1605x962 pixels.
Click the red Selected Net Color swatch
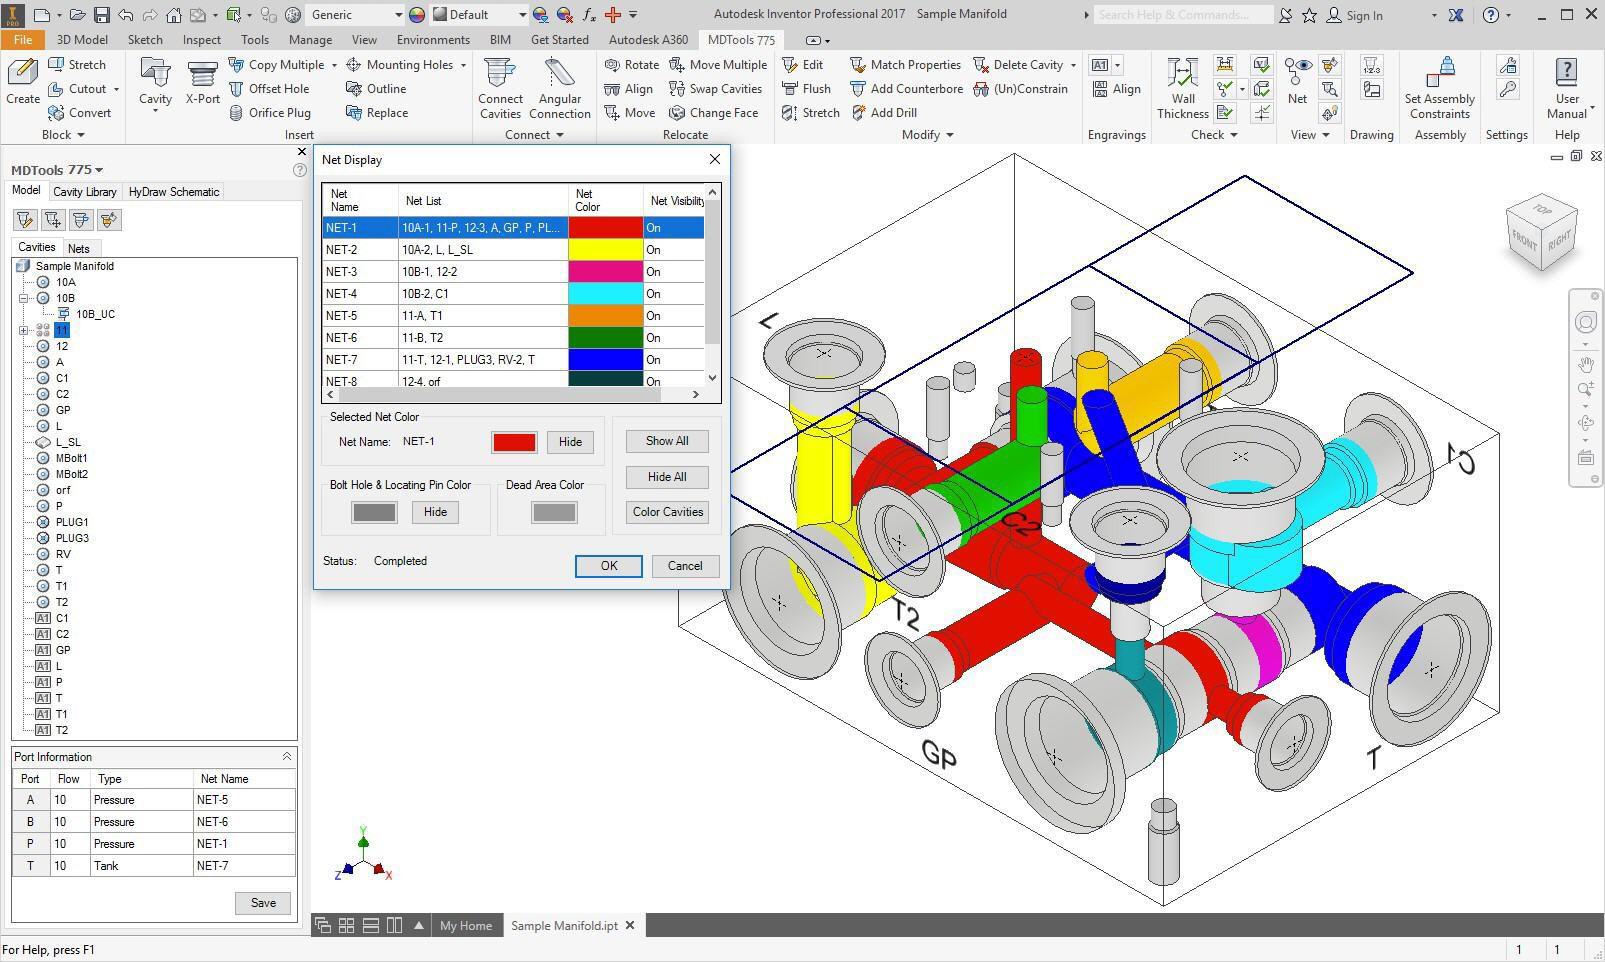[514, 442]
